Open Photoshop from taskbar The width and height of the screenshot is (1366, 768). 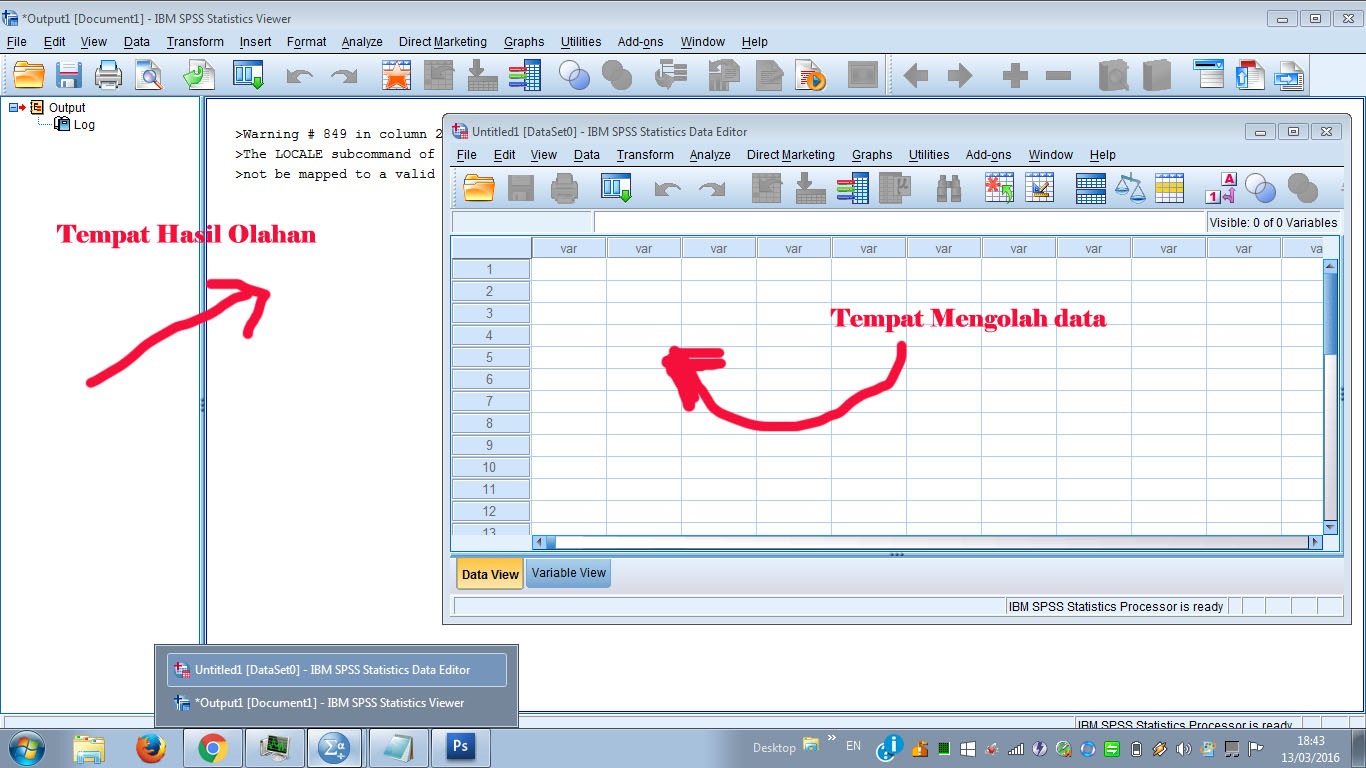[461, 747]
